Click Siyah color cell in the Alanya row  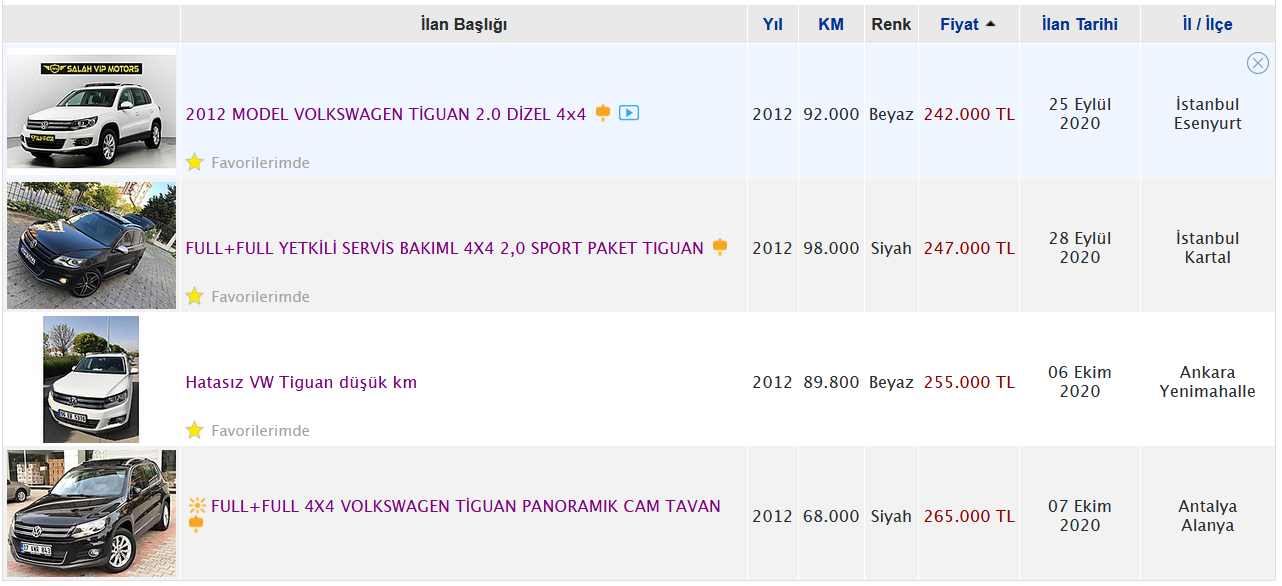(x=891, y=516)
